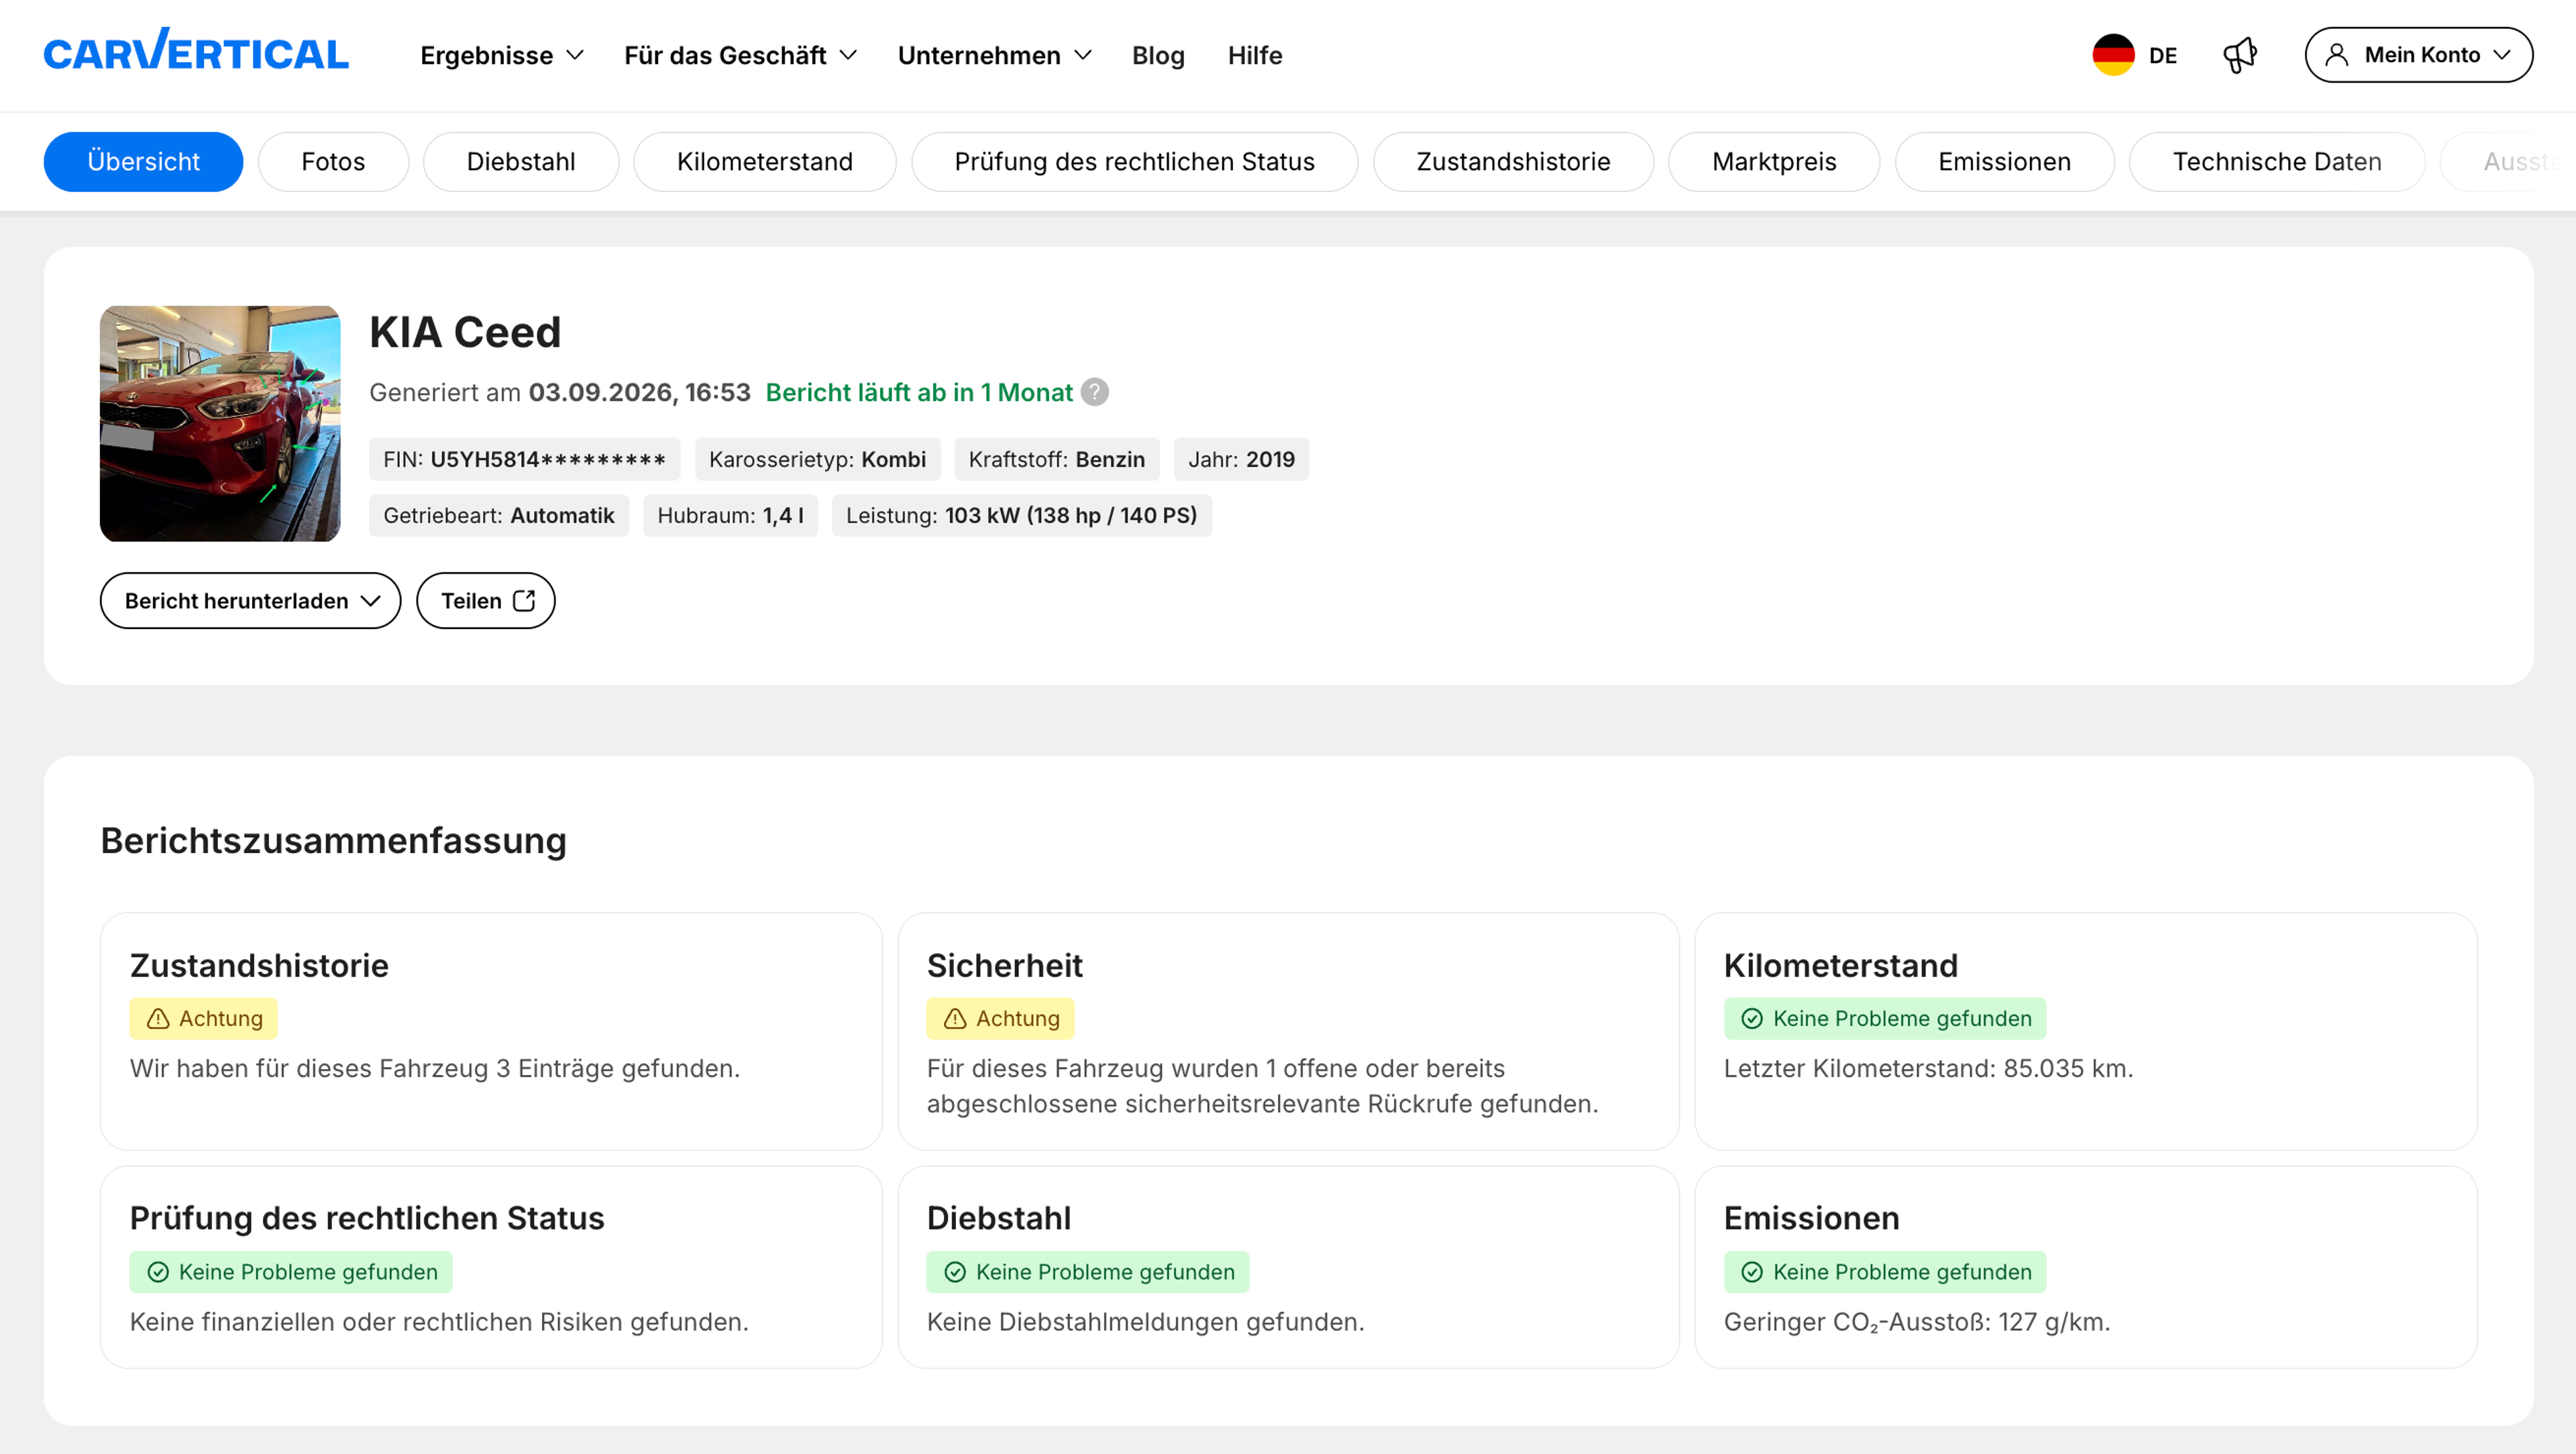The height and width of the screenshot is (1454, 2576).
Task: Click the German flag language icon
Action: coord(2113,55)
